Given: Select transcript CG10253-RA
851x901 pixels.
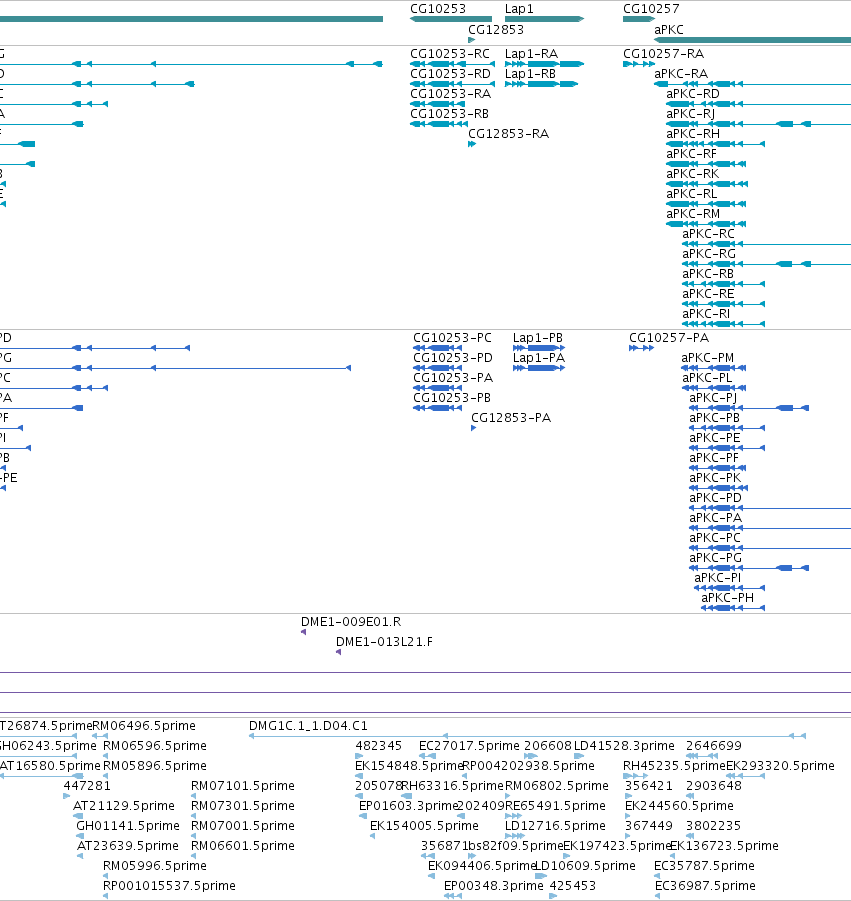Looking at the screenshot, I should [450, 94].
